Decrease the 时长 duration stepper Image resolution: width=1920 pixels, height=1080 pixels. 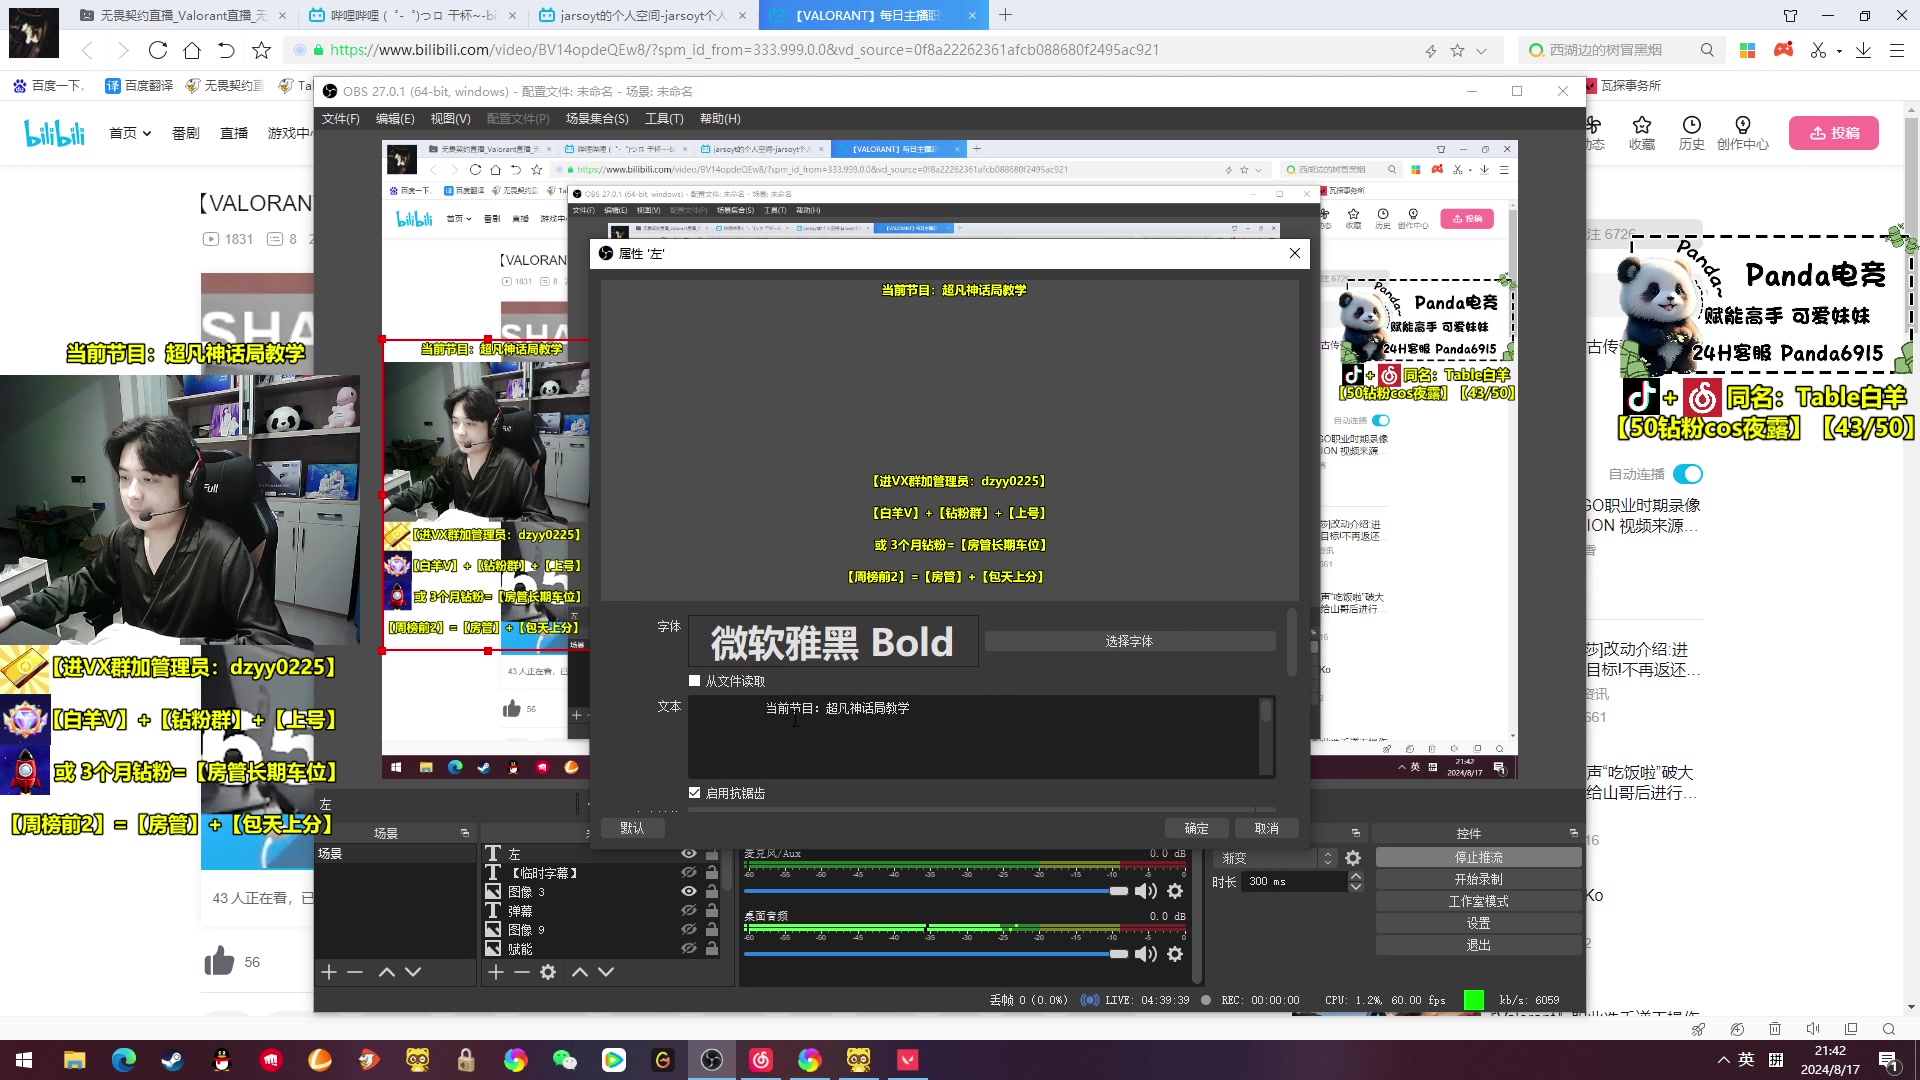1356,887
